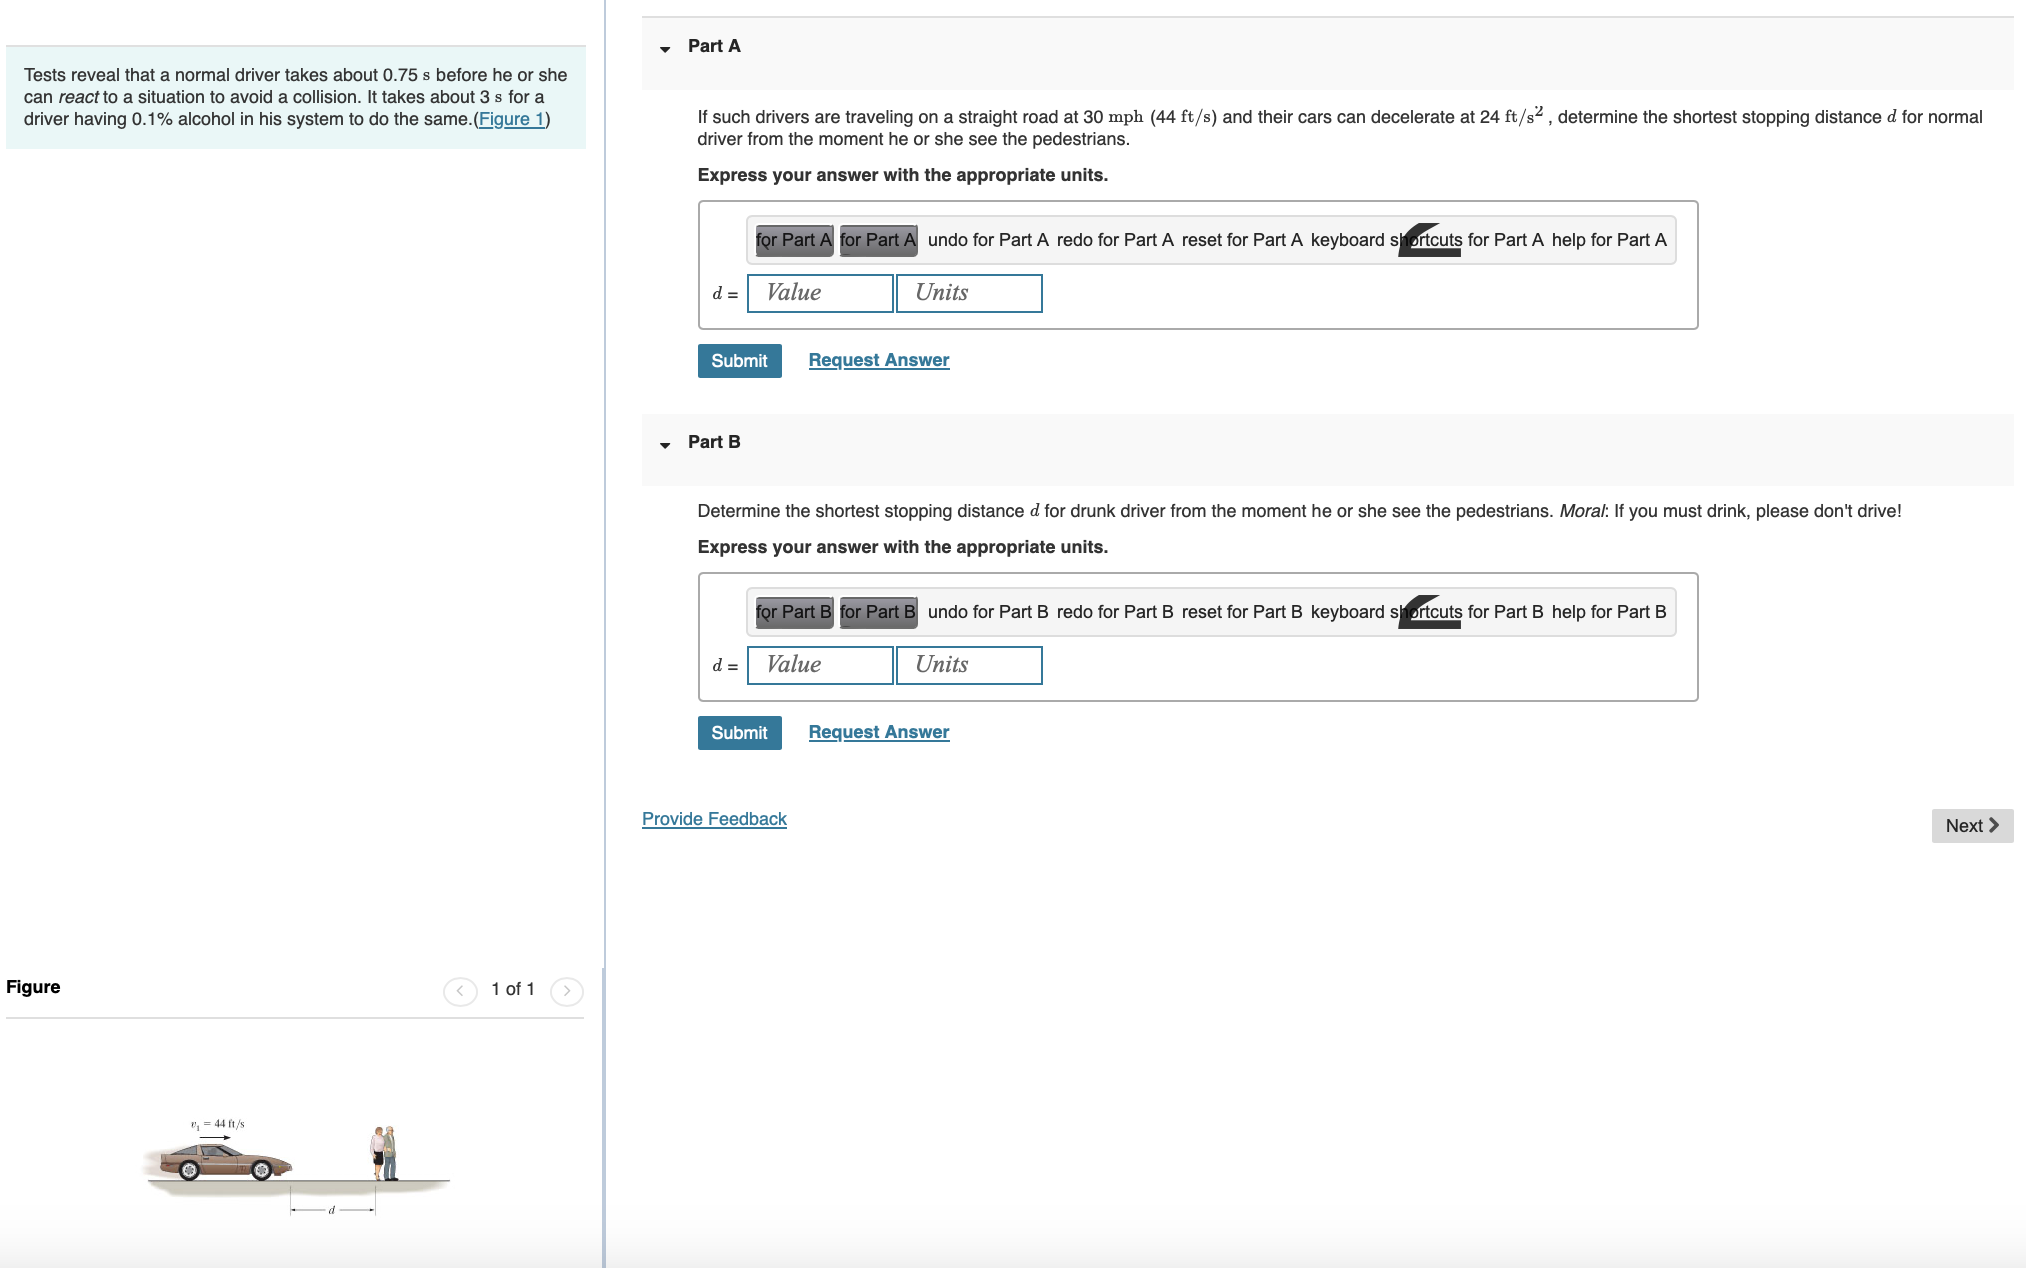The image size is (2026, 1268).
Task: Open keyboard shortcuts for Part B
Action: [x=1426, y=612]
